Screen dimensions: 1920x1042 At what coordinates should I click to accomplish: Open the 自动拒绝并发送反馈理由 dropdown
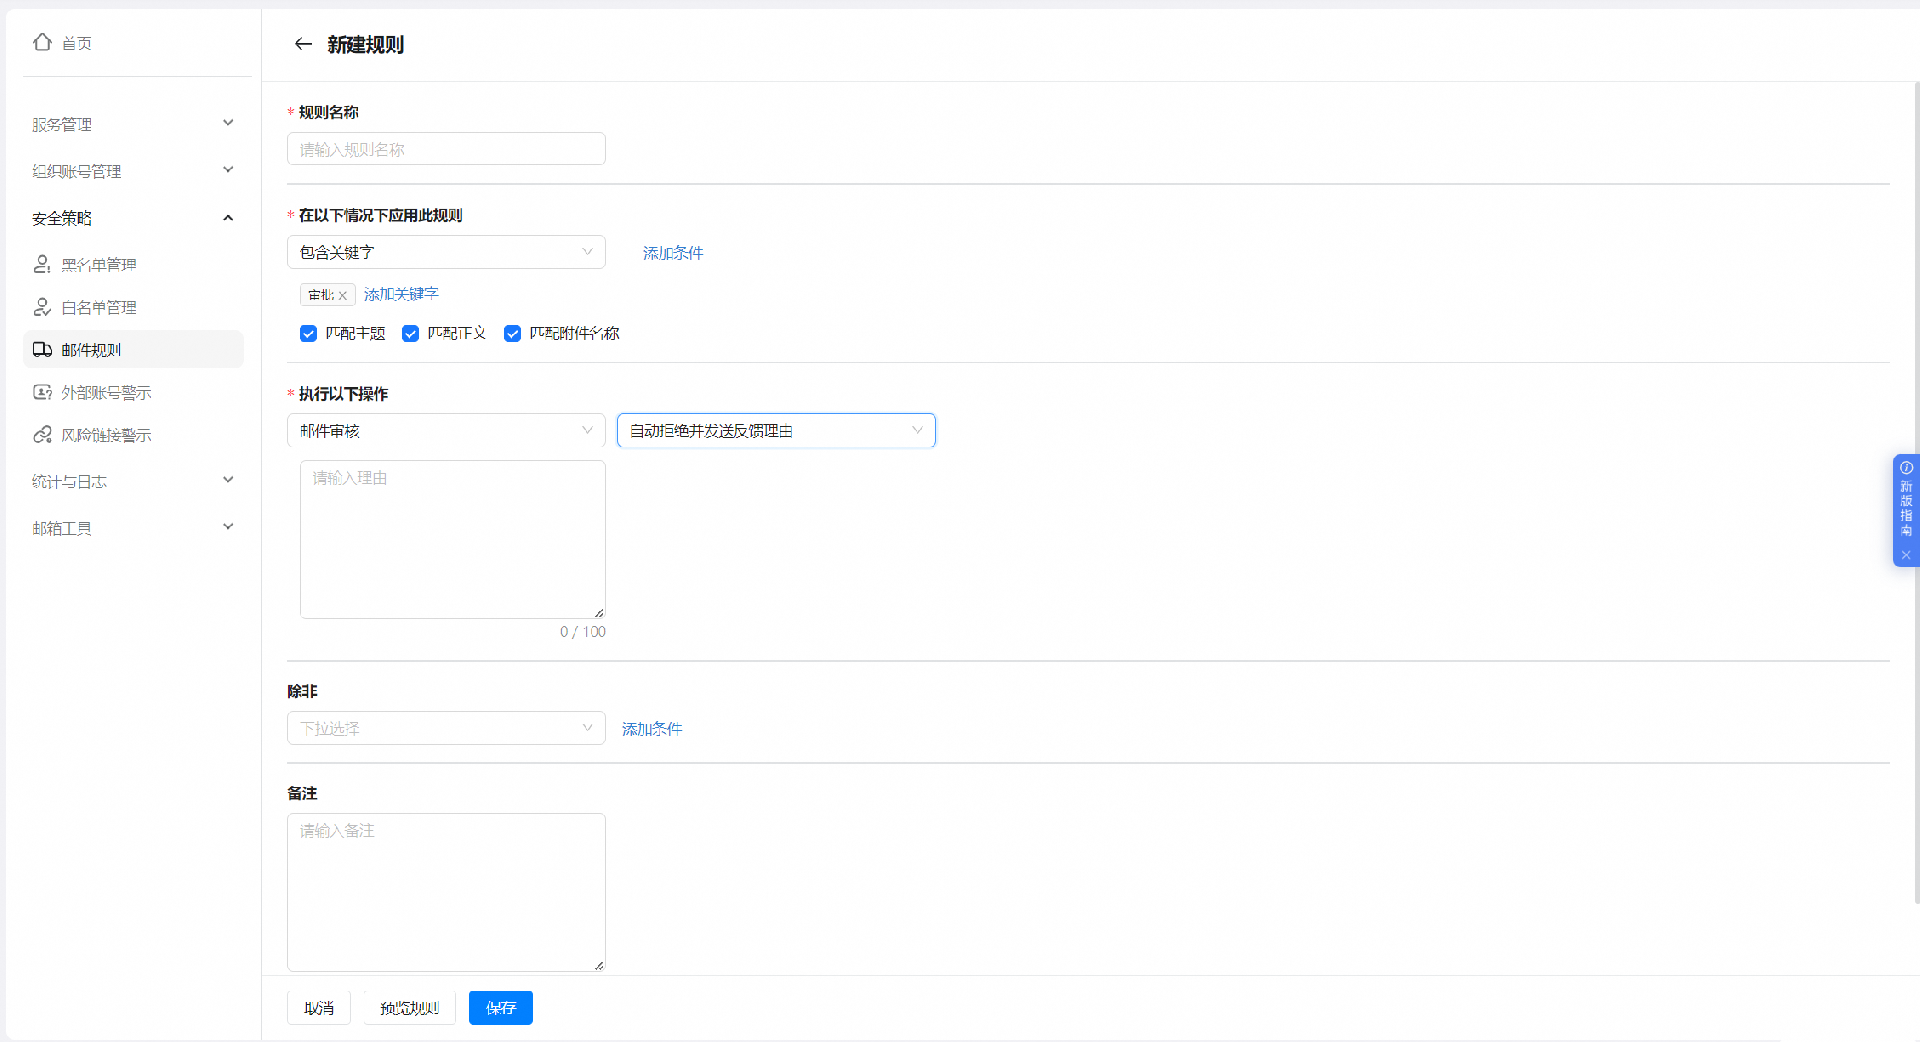click(x=776, y=431)
